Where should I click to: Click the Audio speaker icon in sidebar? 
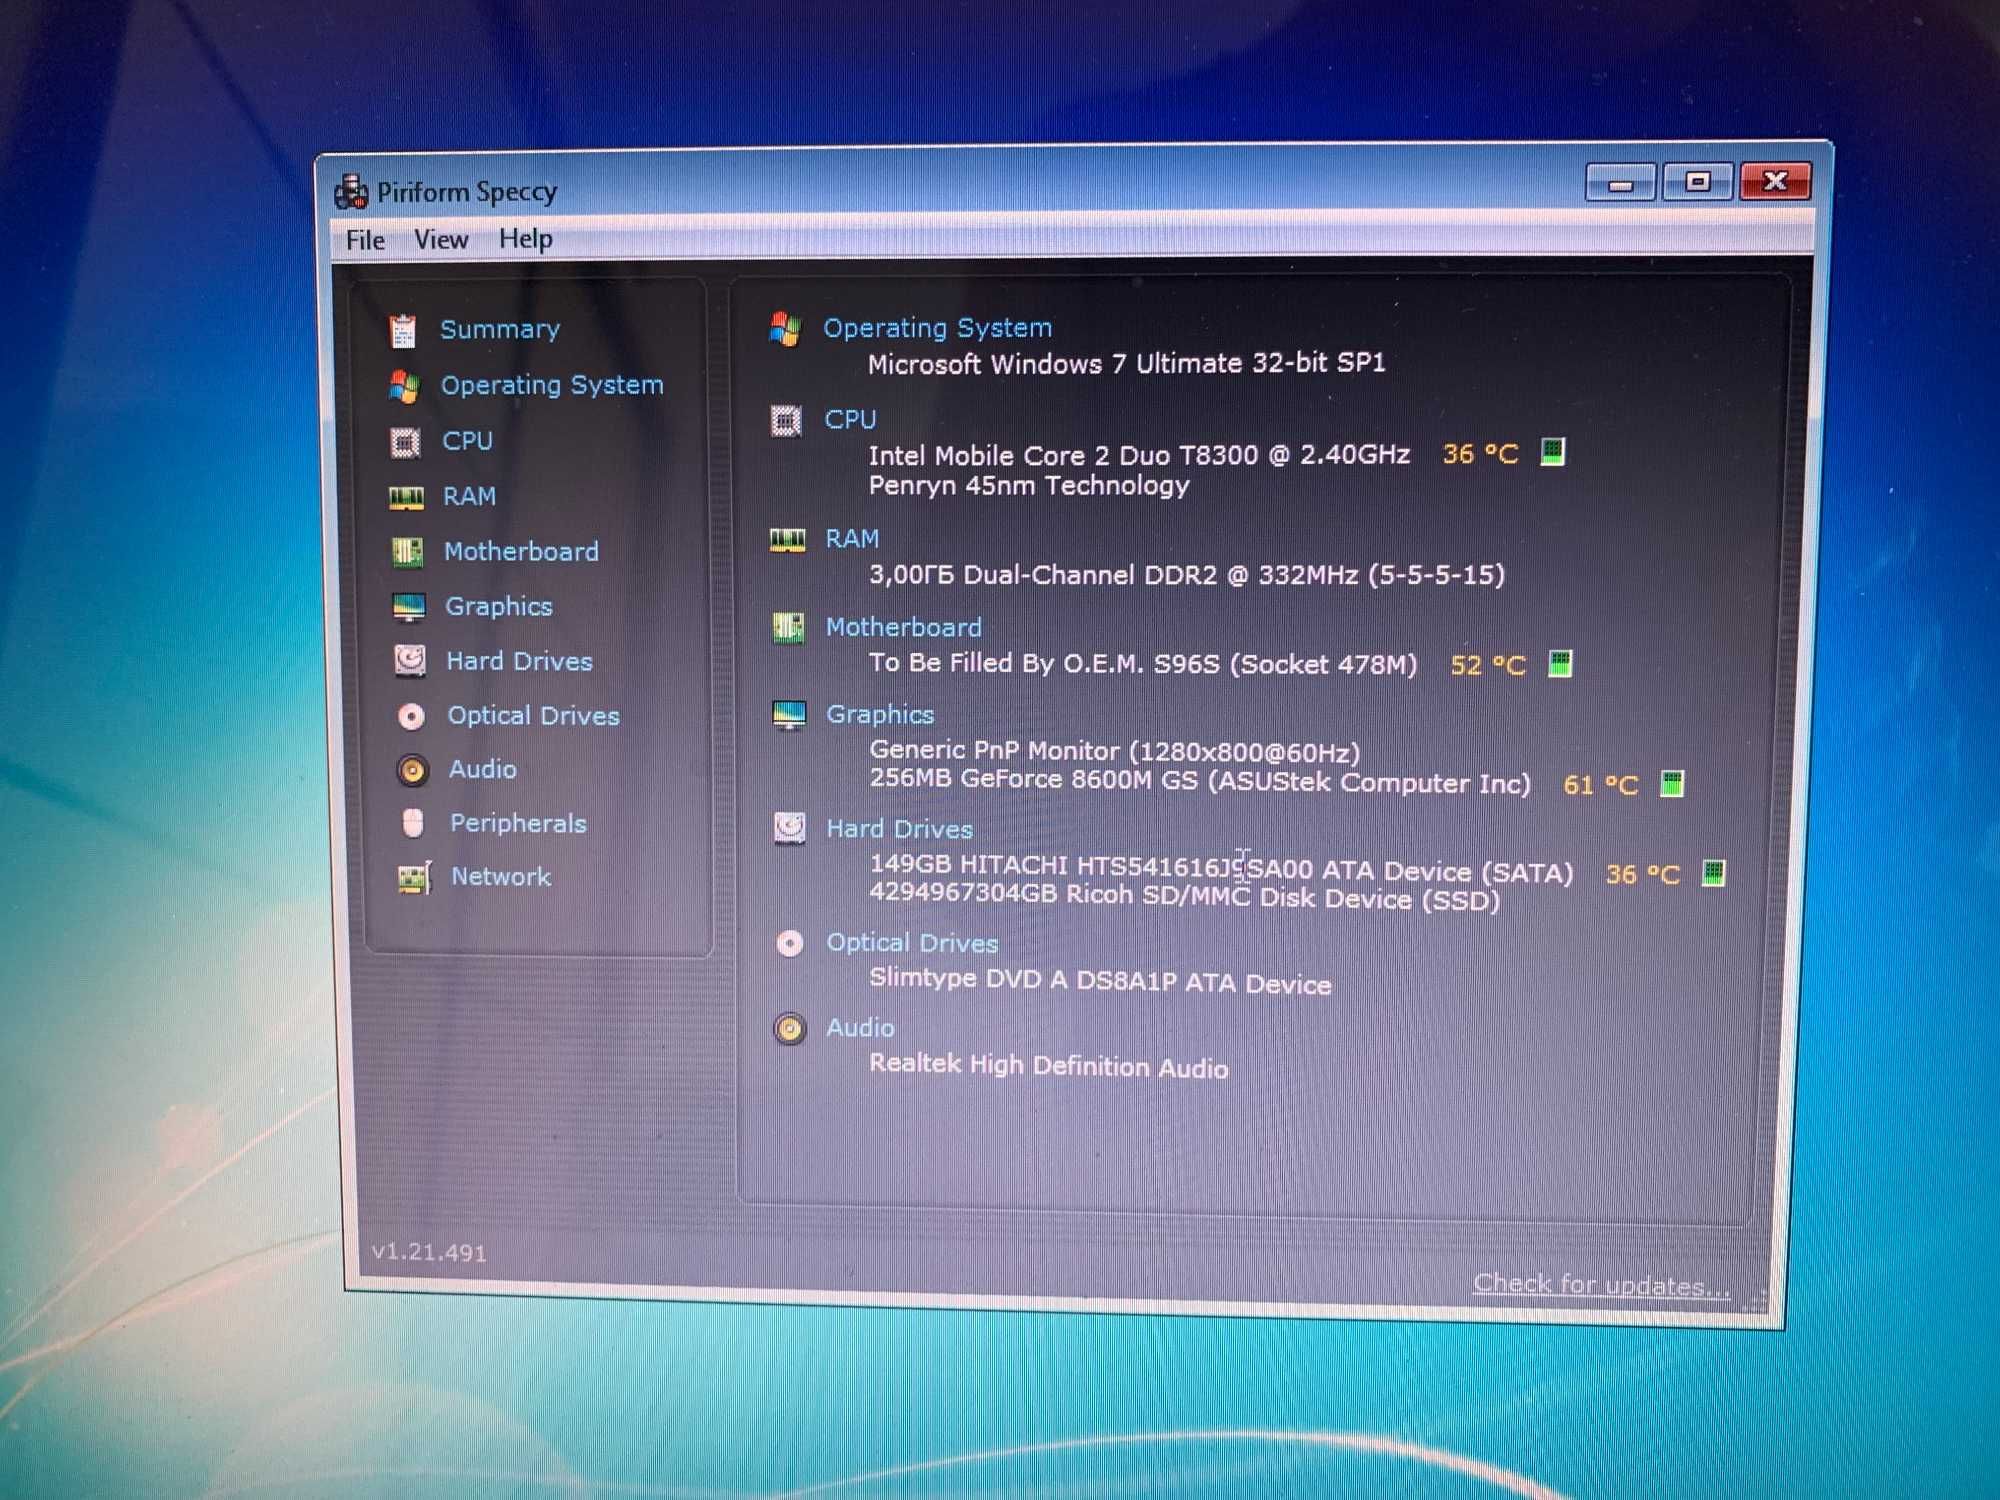click(412, 770)
